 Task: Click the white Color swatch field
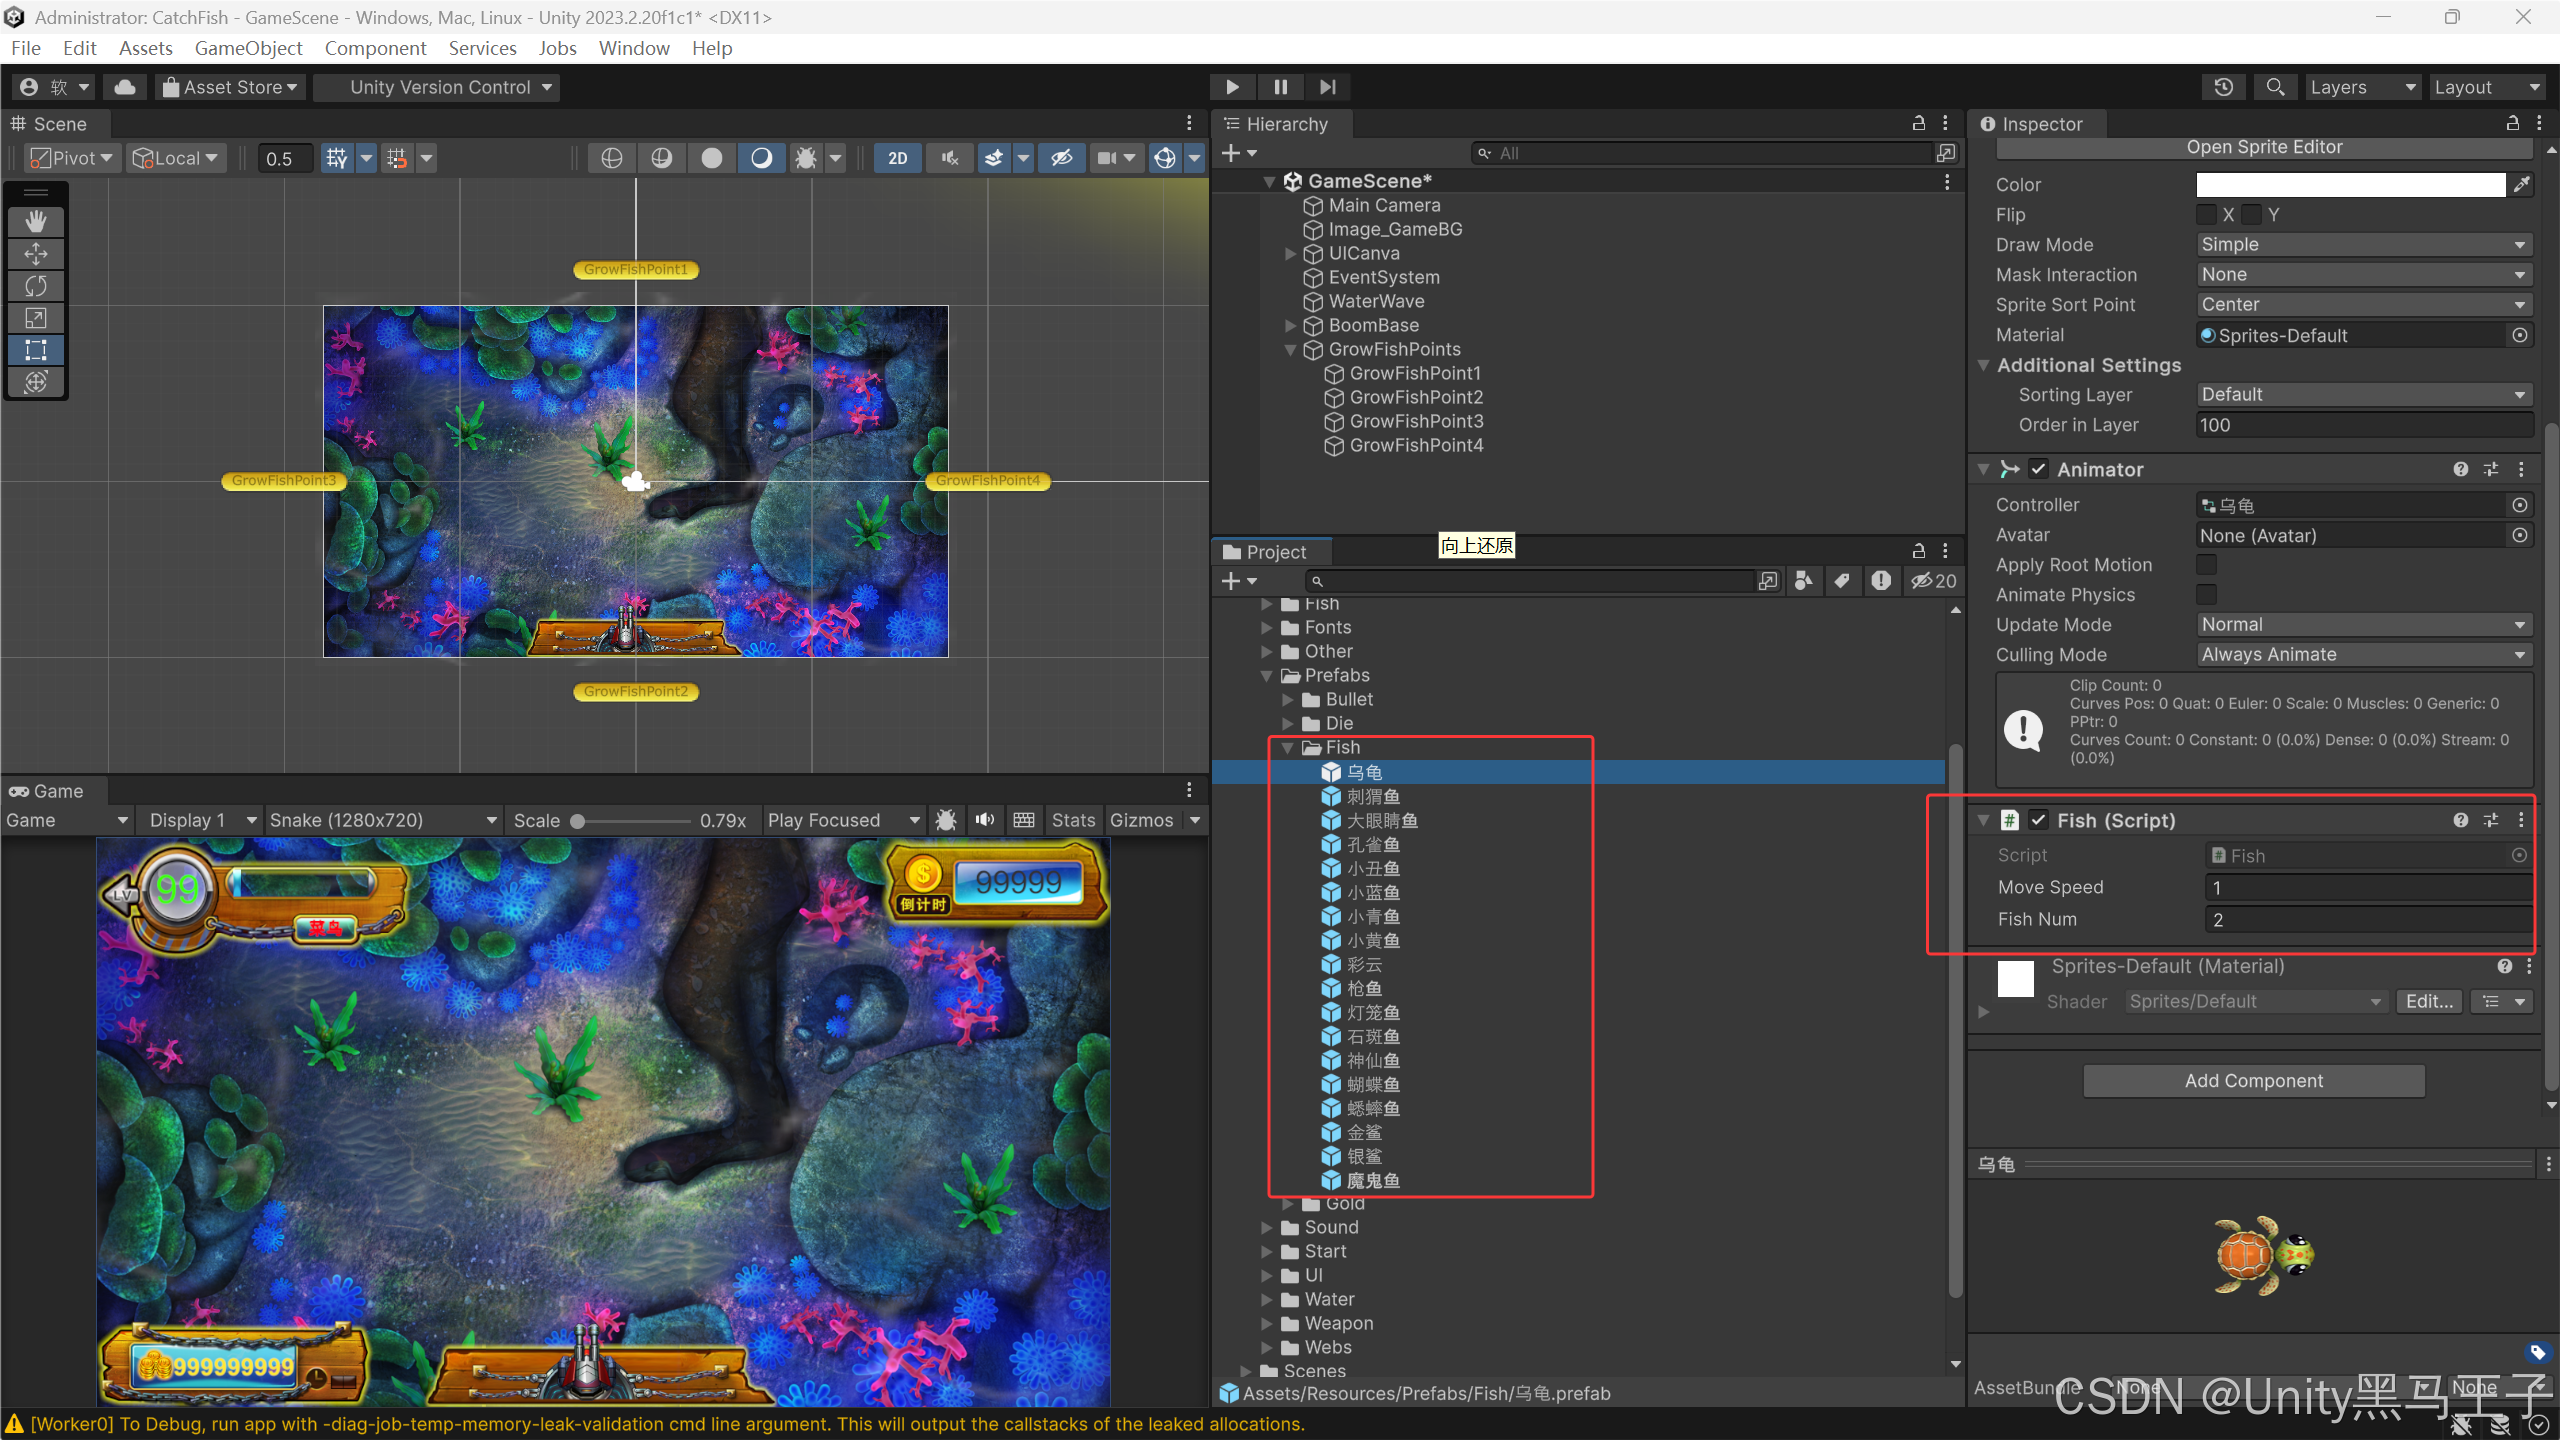[2350, 184]
